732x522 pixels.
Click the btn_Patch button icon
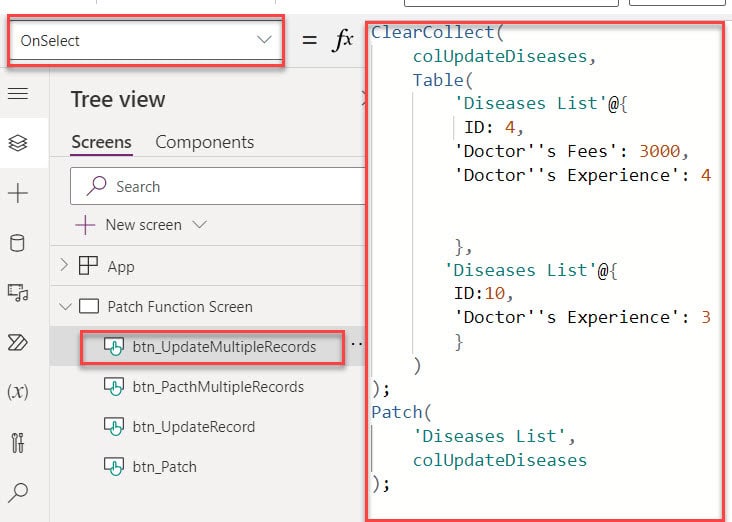(114, 467)
